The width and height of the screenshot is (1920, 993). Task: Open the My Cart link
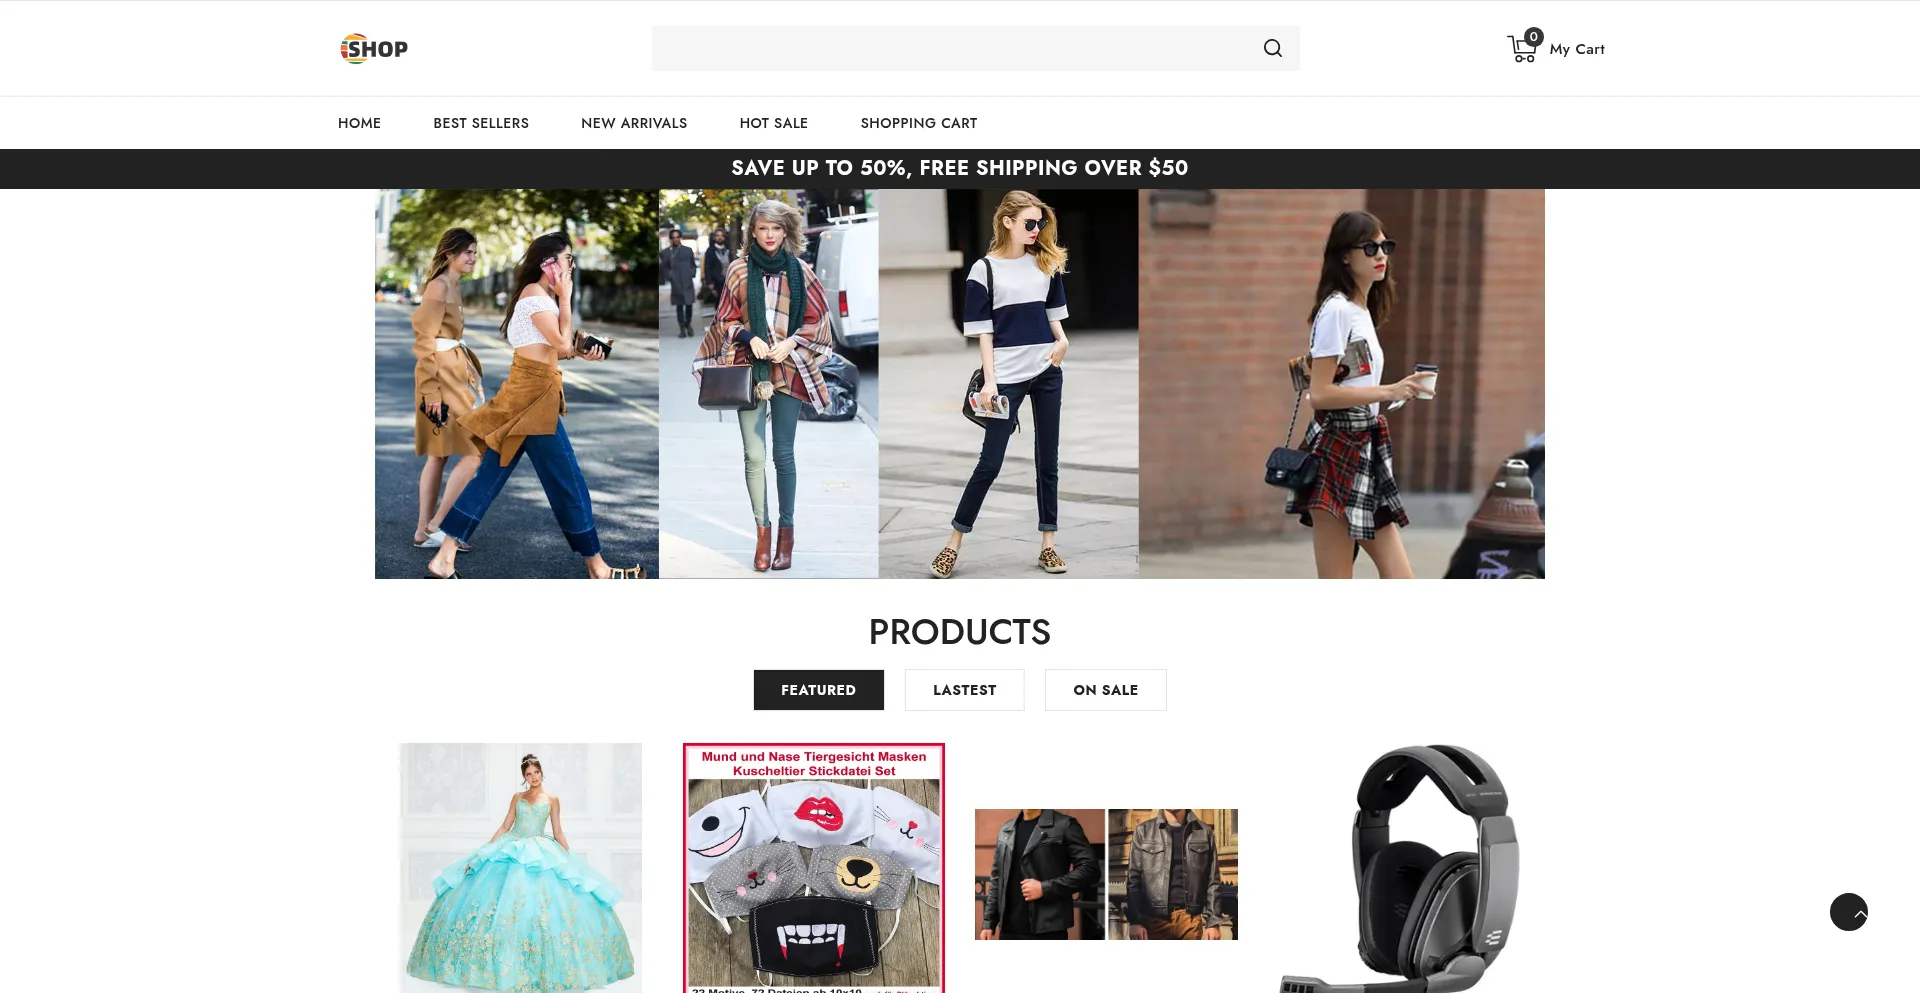(1576, 49)
